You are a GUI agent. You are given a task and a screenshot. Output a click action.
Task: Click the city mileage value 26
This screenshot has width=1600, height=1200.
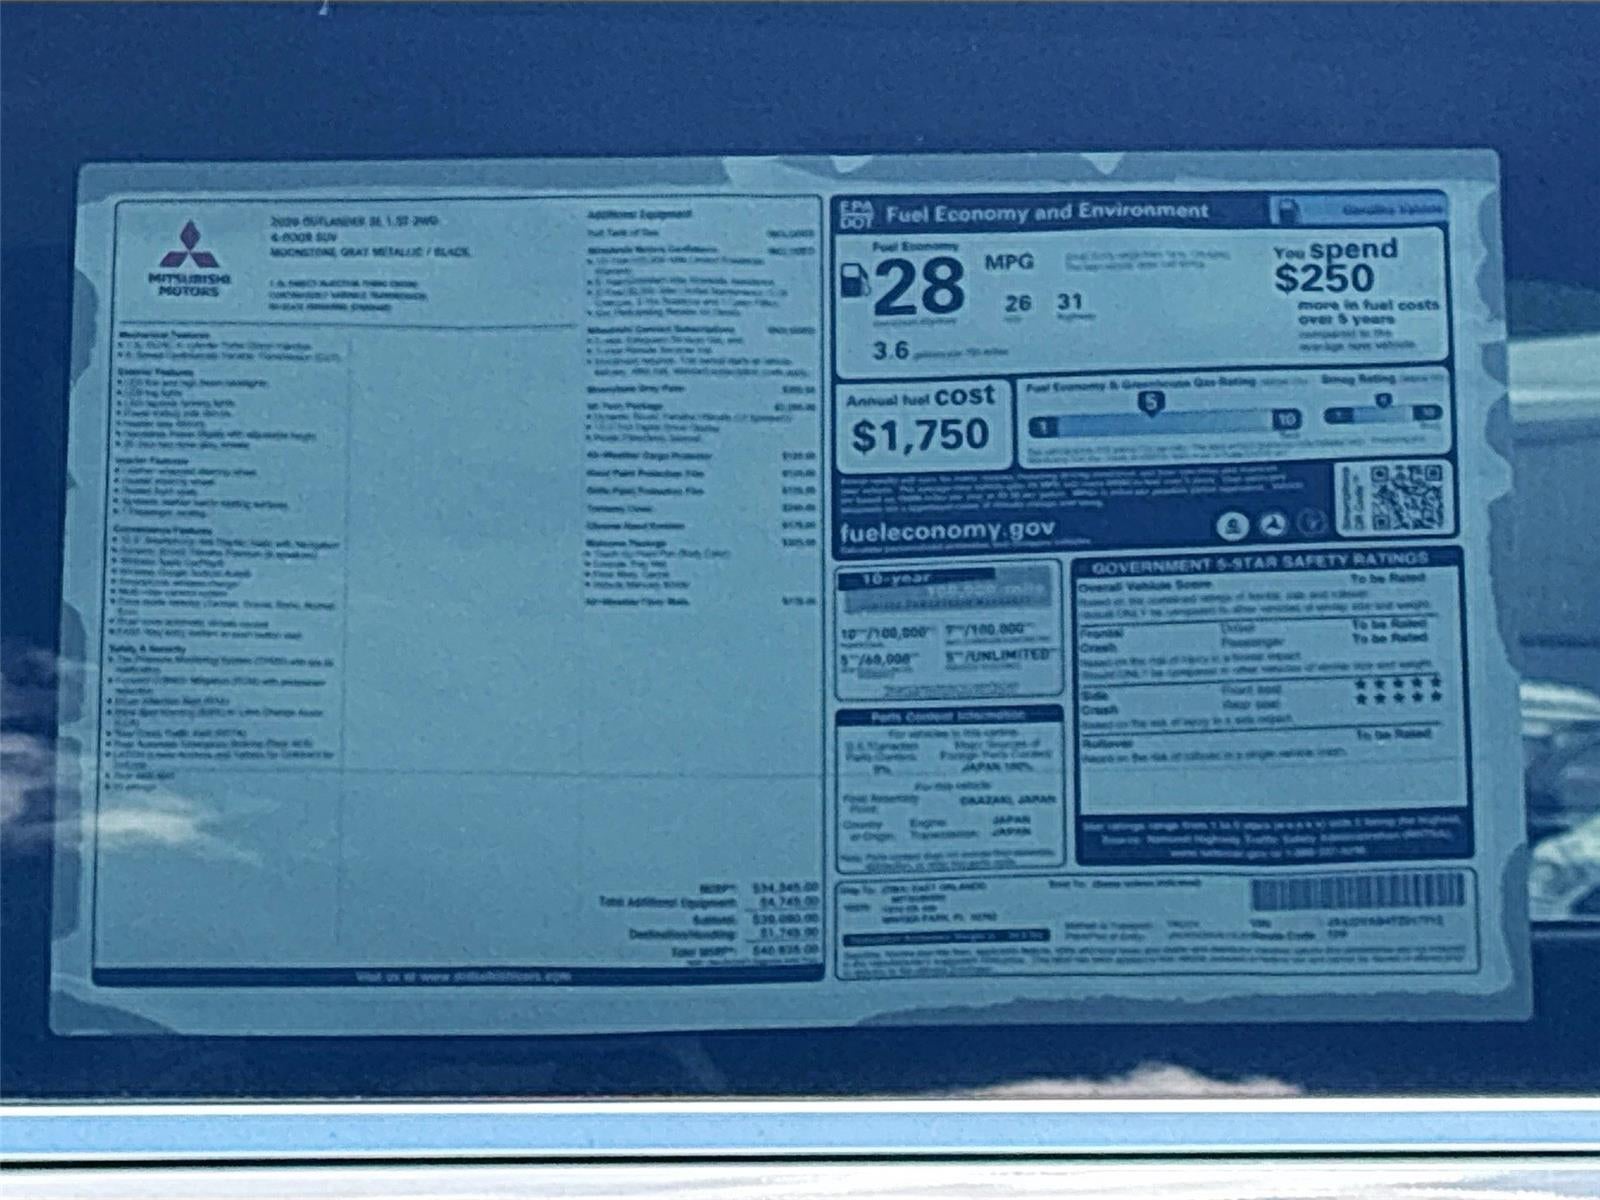pos(1018,303)
